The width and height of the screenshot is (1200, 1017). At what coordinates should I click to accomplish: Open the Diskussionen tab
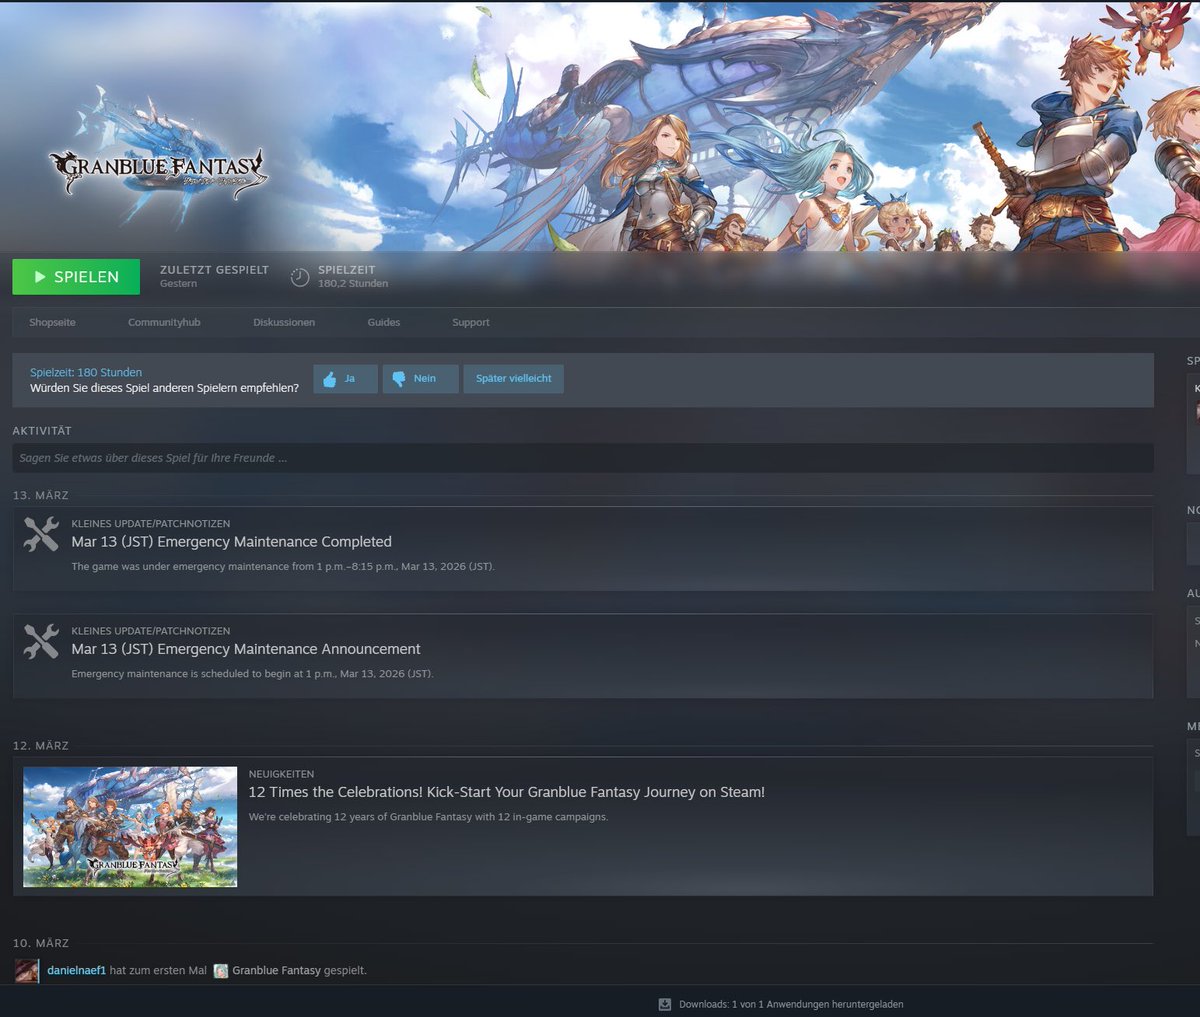click(x=284, y=322)
